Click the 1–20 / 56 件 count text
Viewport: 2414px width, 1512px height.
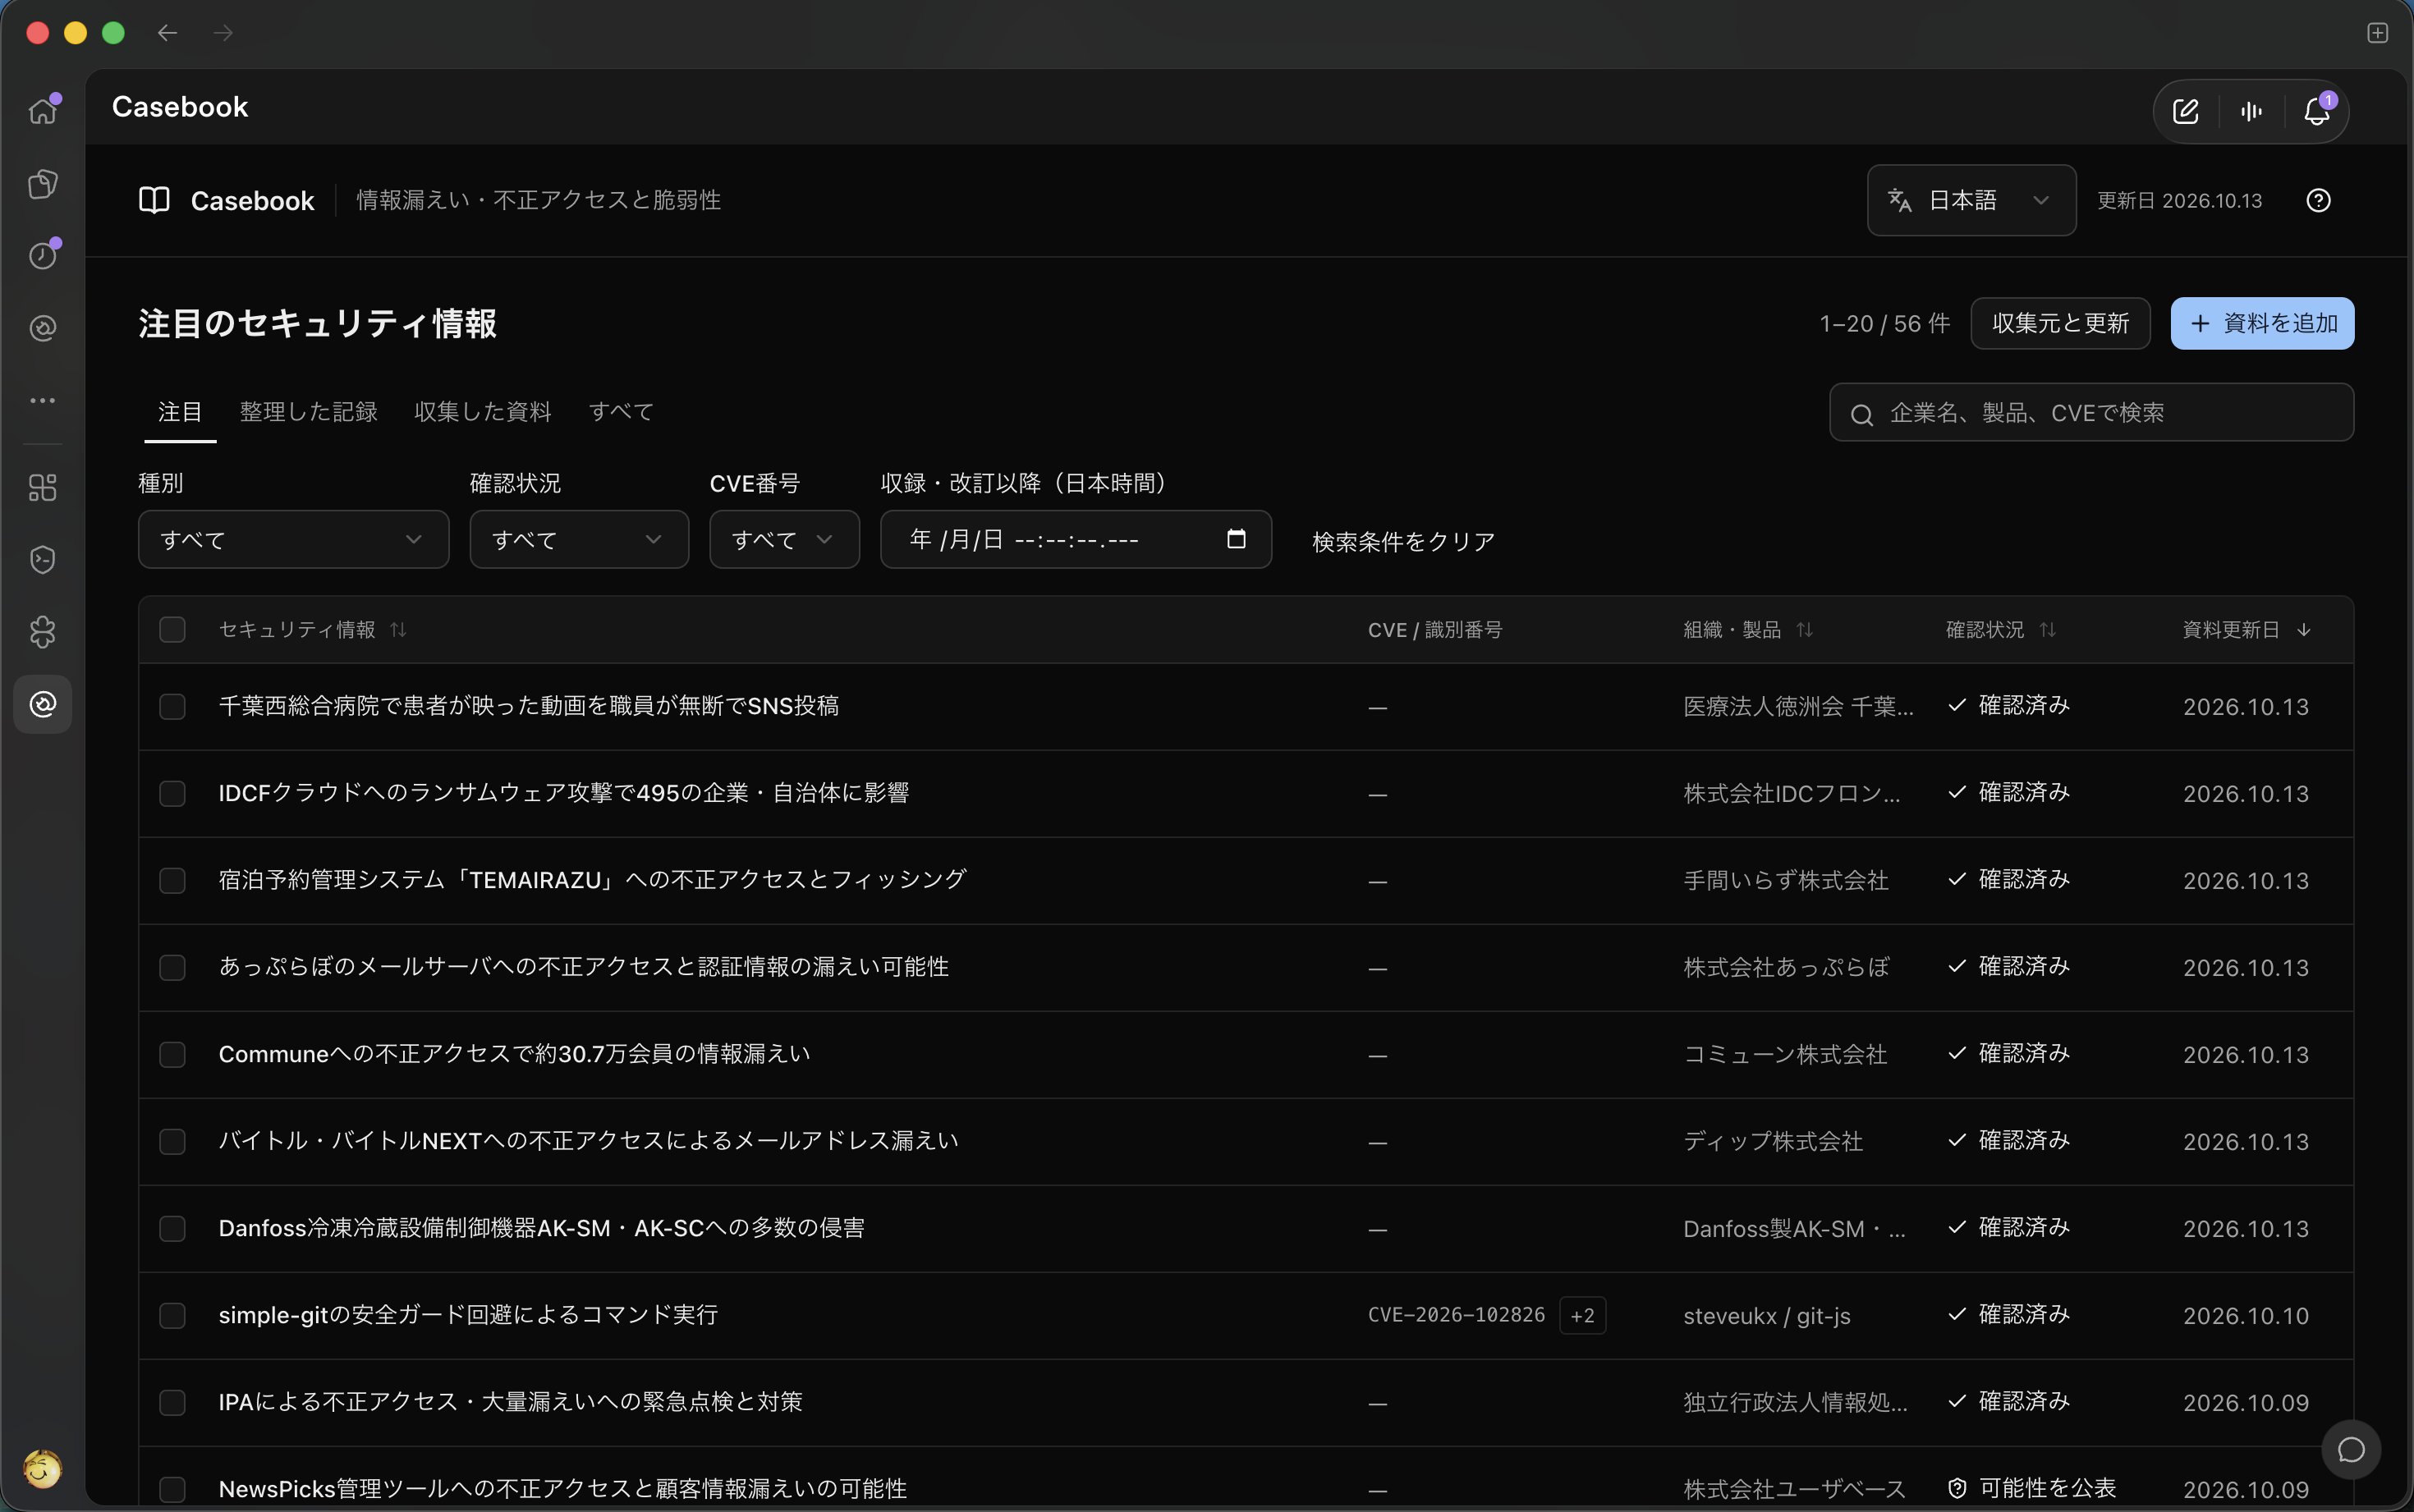pos(1885,323)
